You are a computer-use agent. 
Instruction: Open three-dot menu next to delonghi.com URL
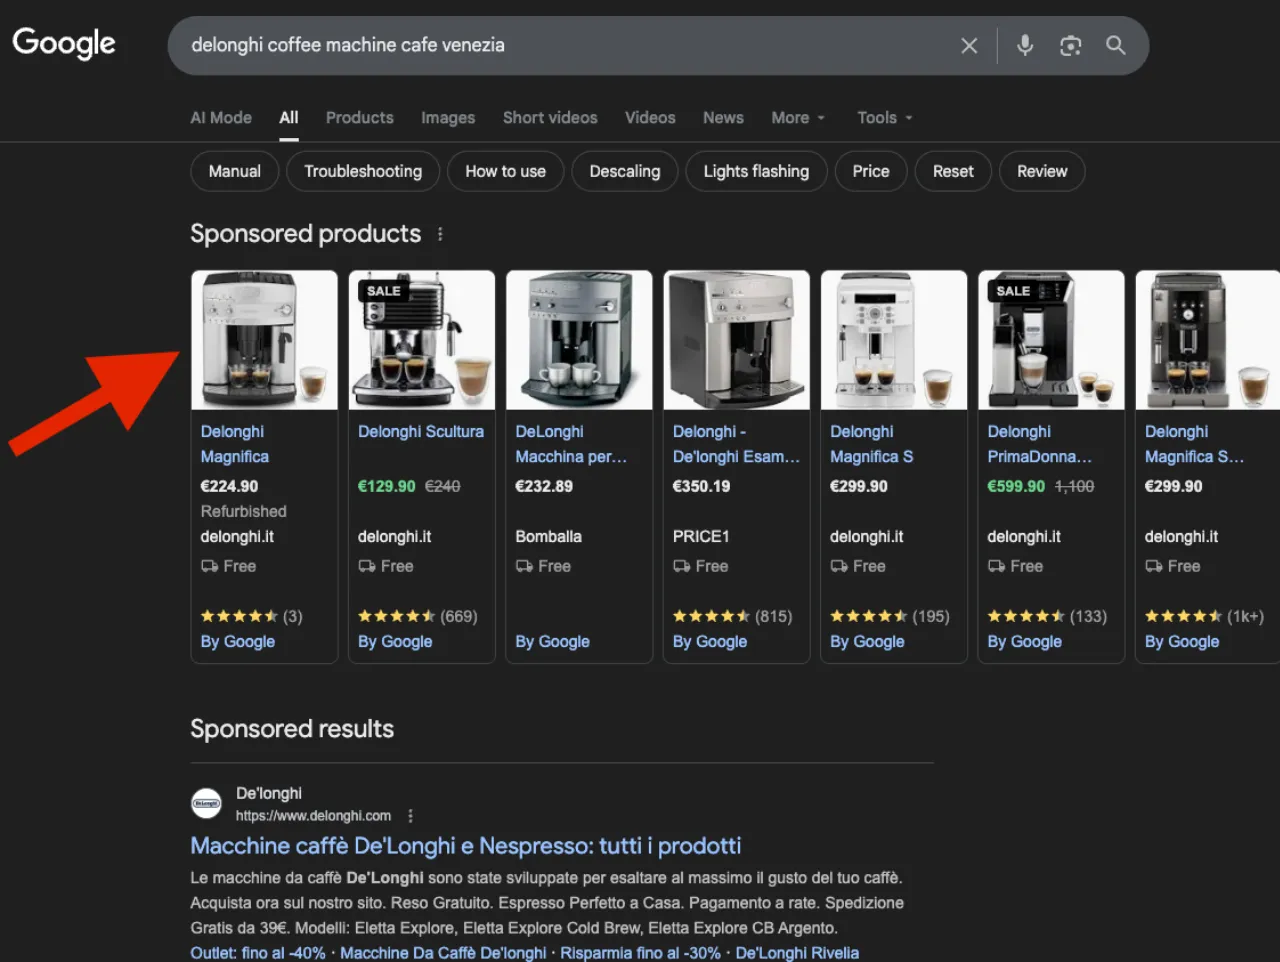410,816
